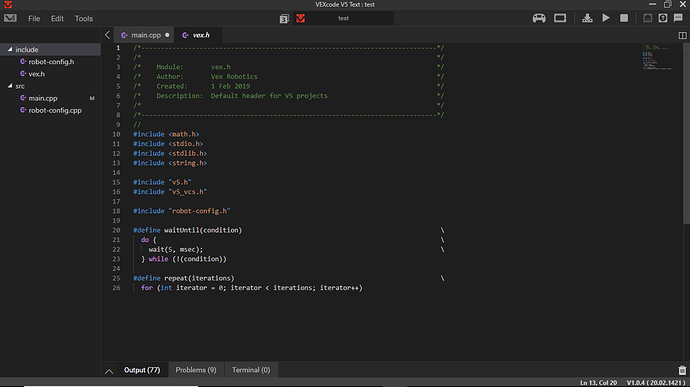This screenshot has height=387, width=690.
Task: Click '#define waitUntil(condition)' line
Action: (x=187, y=230)
